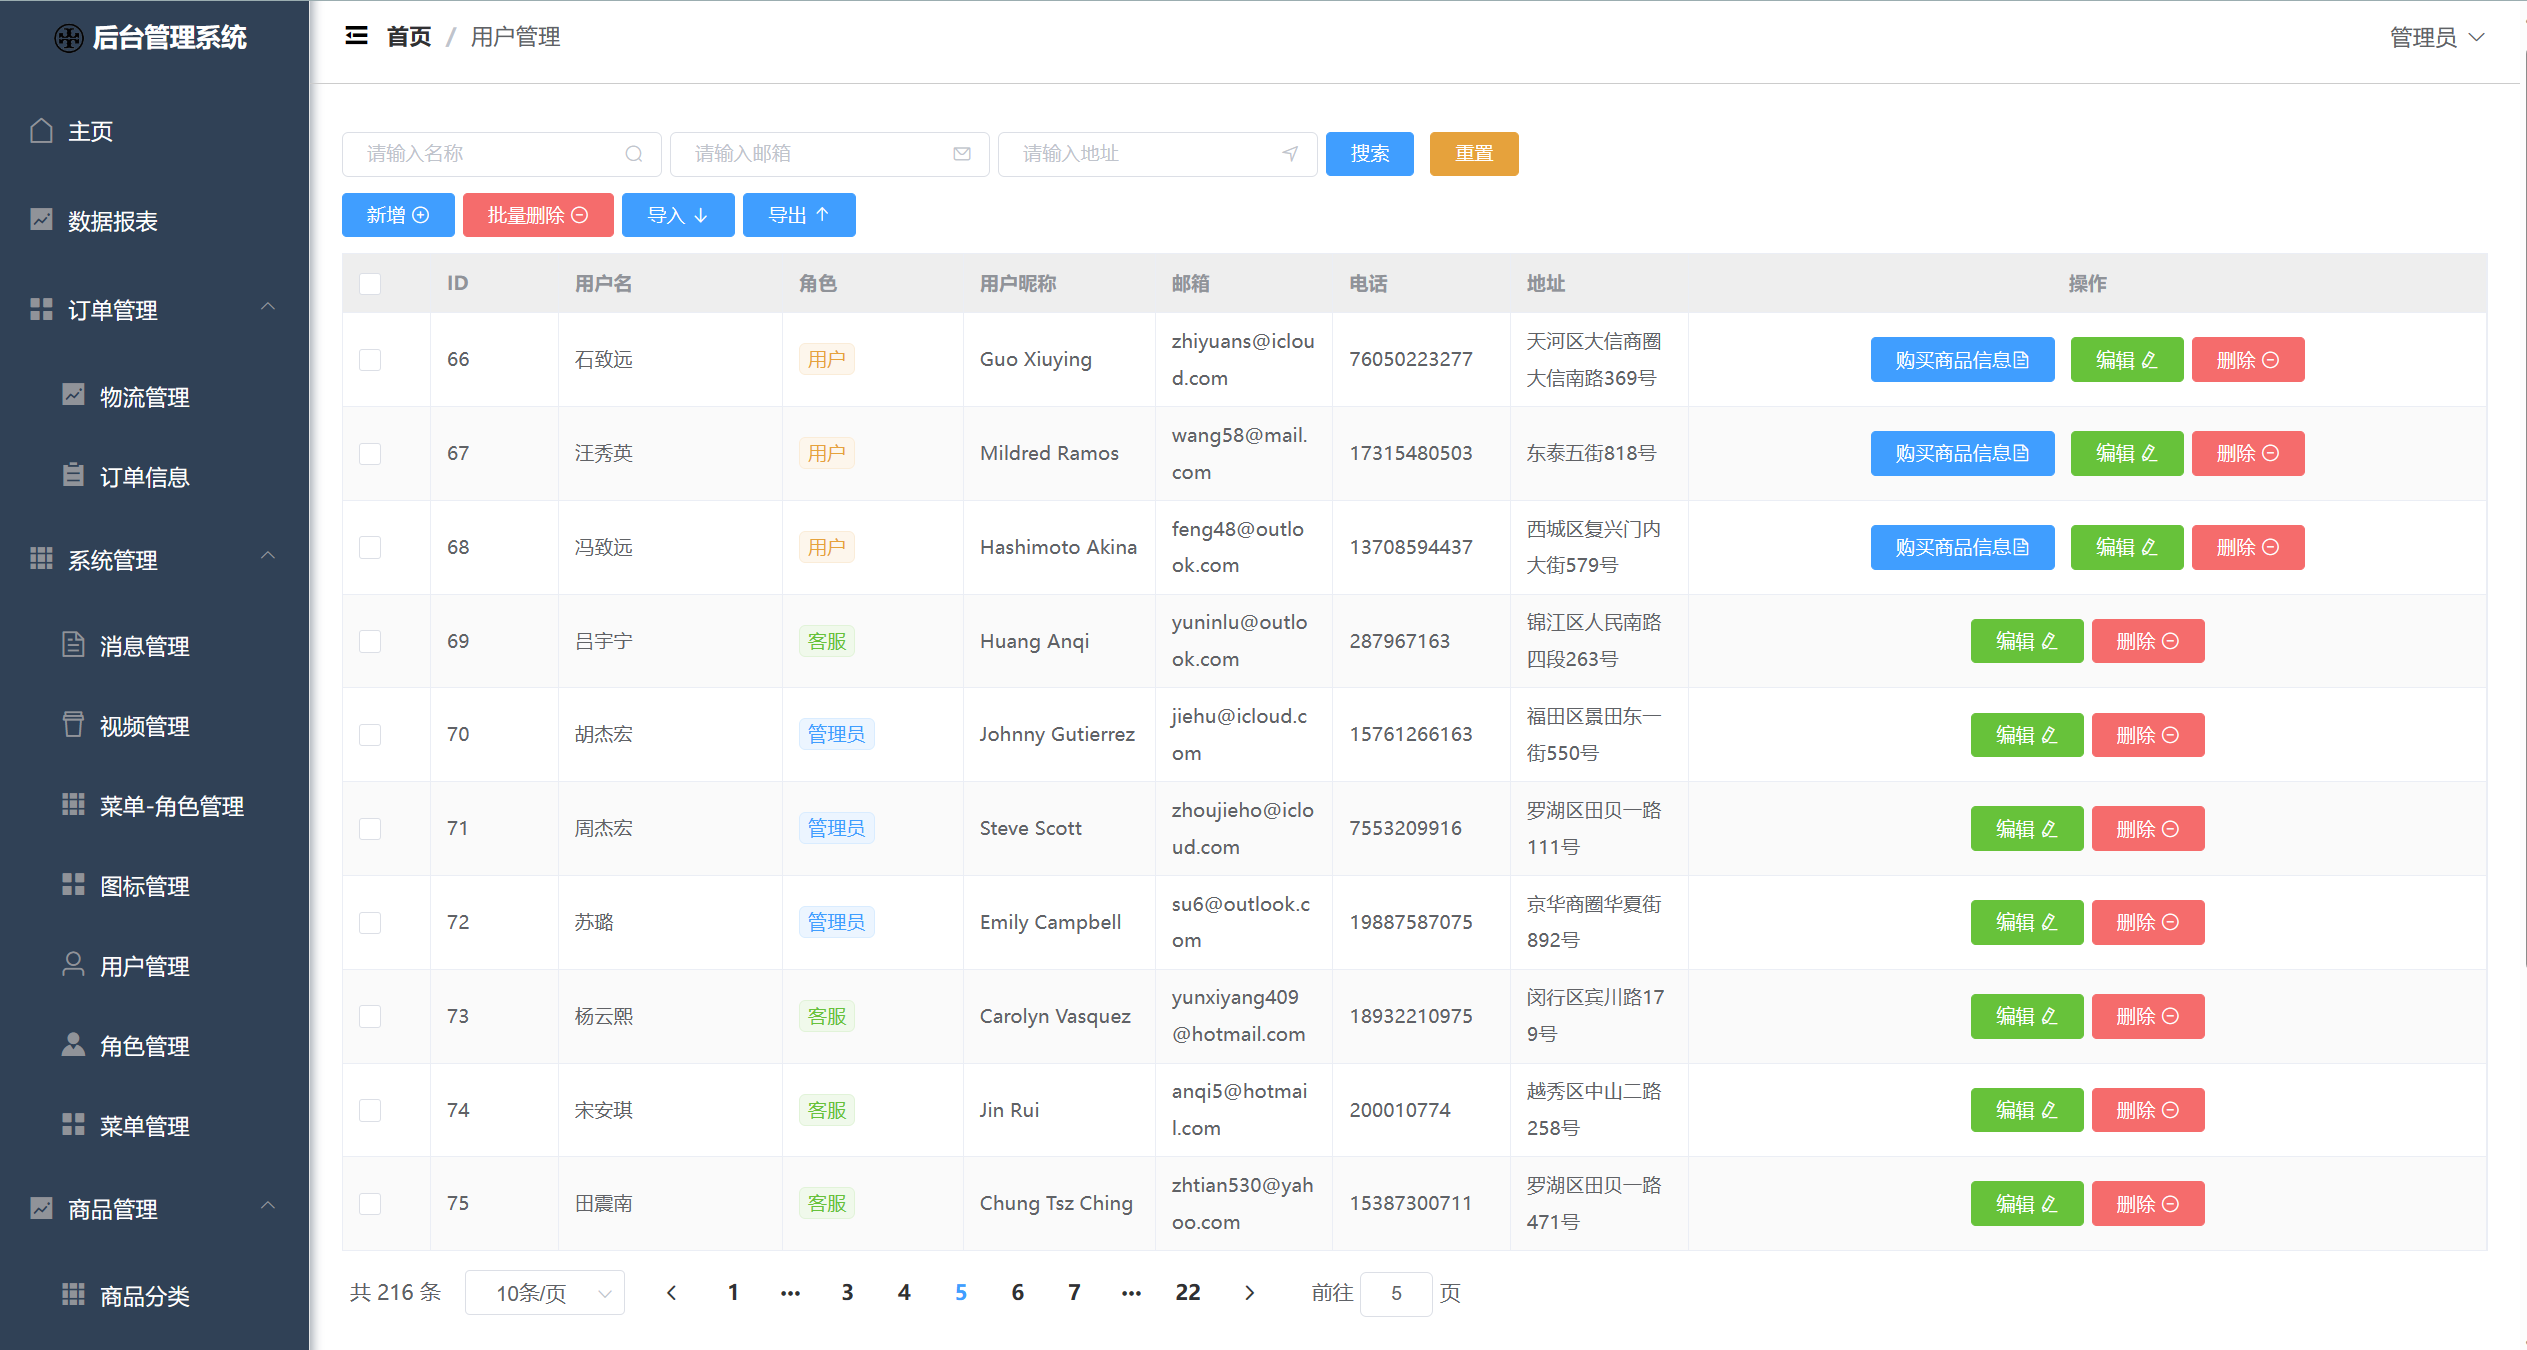Click 首页 in the breadcrumb
Viewport: 2527px width, 1350px height.
pyautogui.click(x=409, y=37)
